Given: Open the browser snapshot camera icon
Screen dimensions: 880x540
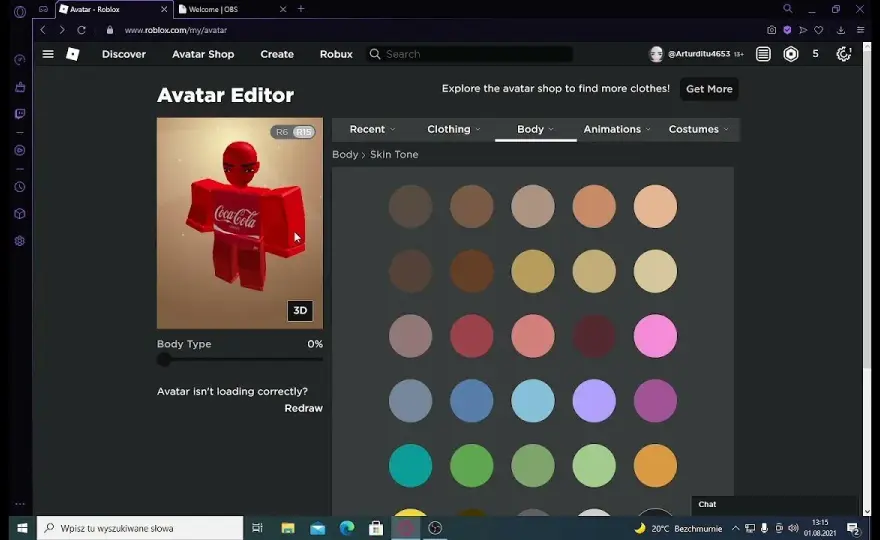Looking at the screenshot, I should coord(772,30).
